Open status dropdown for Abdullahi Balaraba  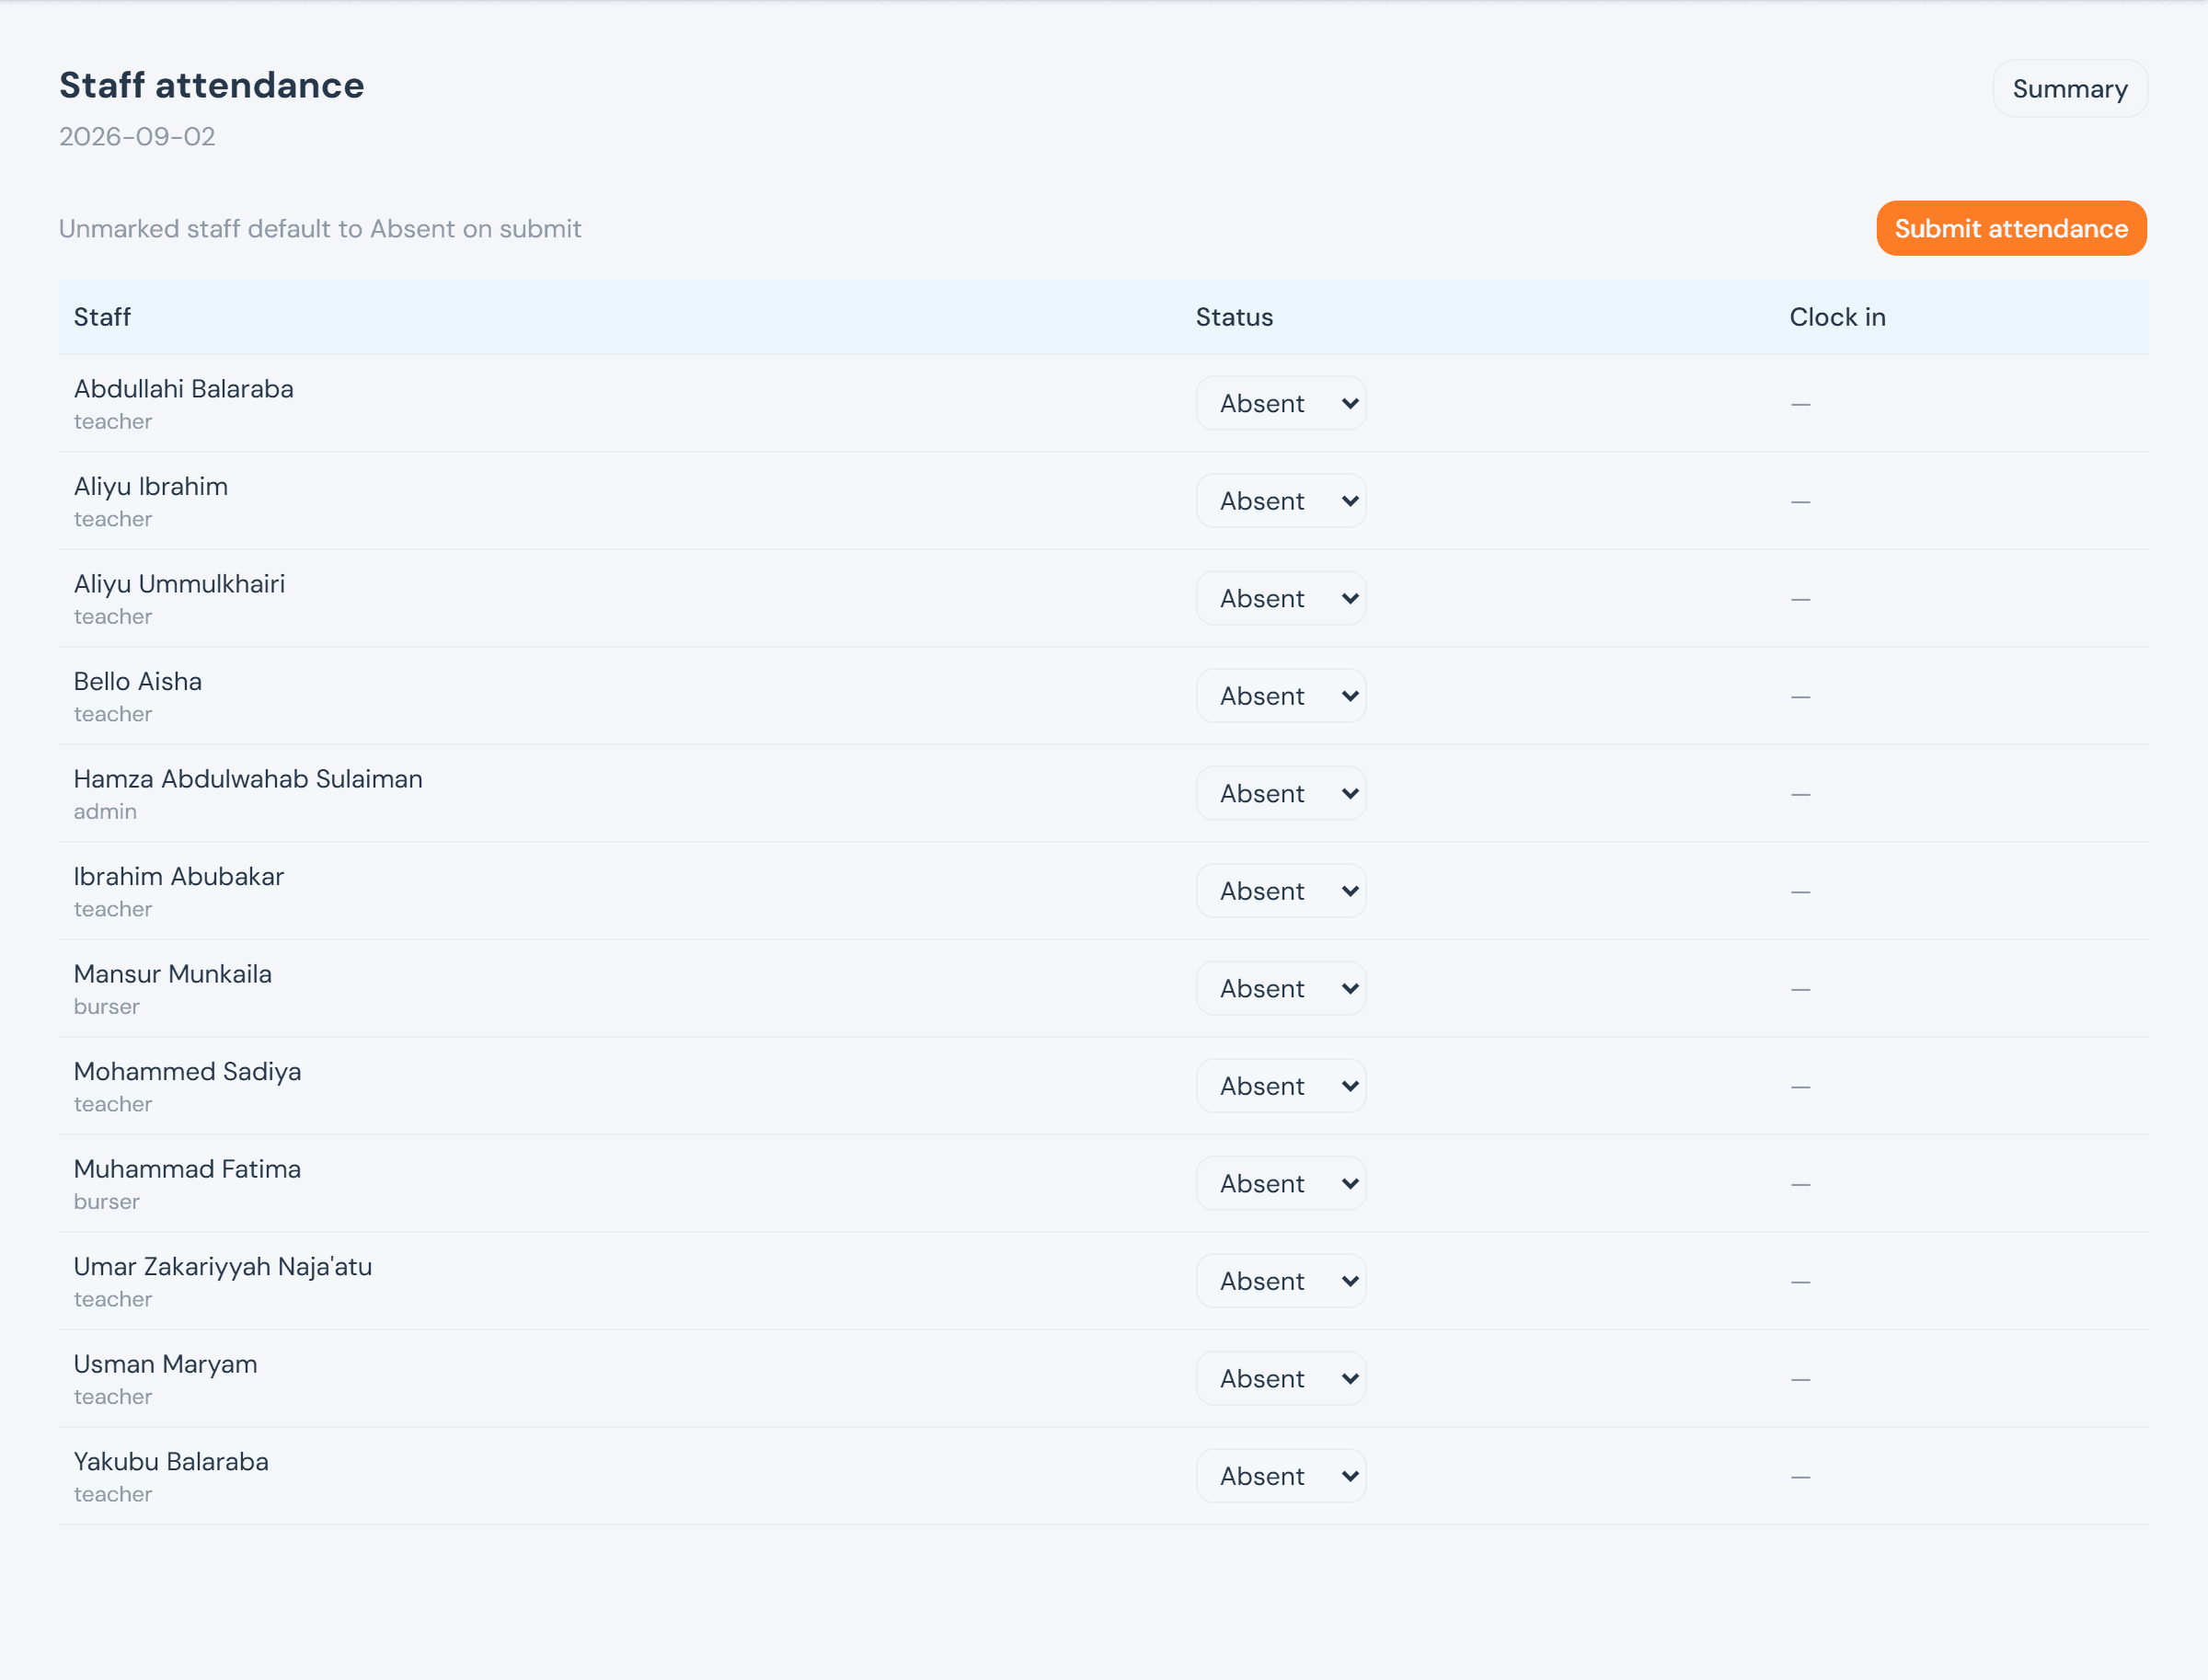pyautogui.click(x=1280, y=403)
